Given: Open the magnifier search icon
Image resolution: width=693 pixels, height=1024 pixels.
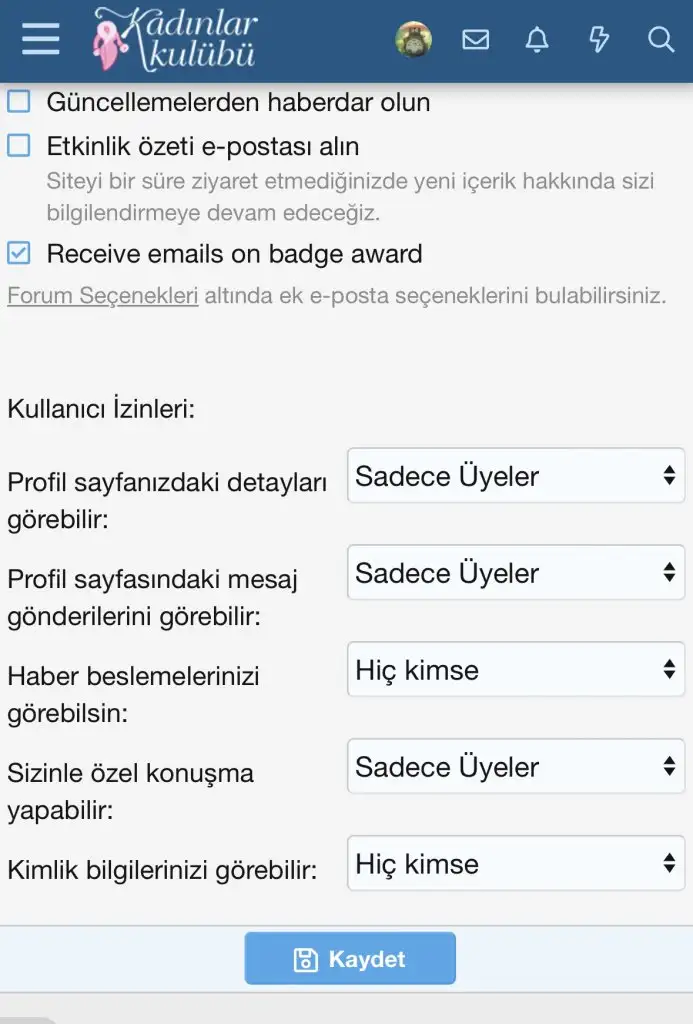Looking at the screenshot, I should [661, 40].
